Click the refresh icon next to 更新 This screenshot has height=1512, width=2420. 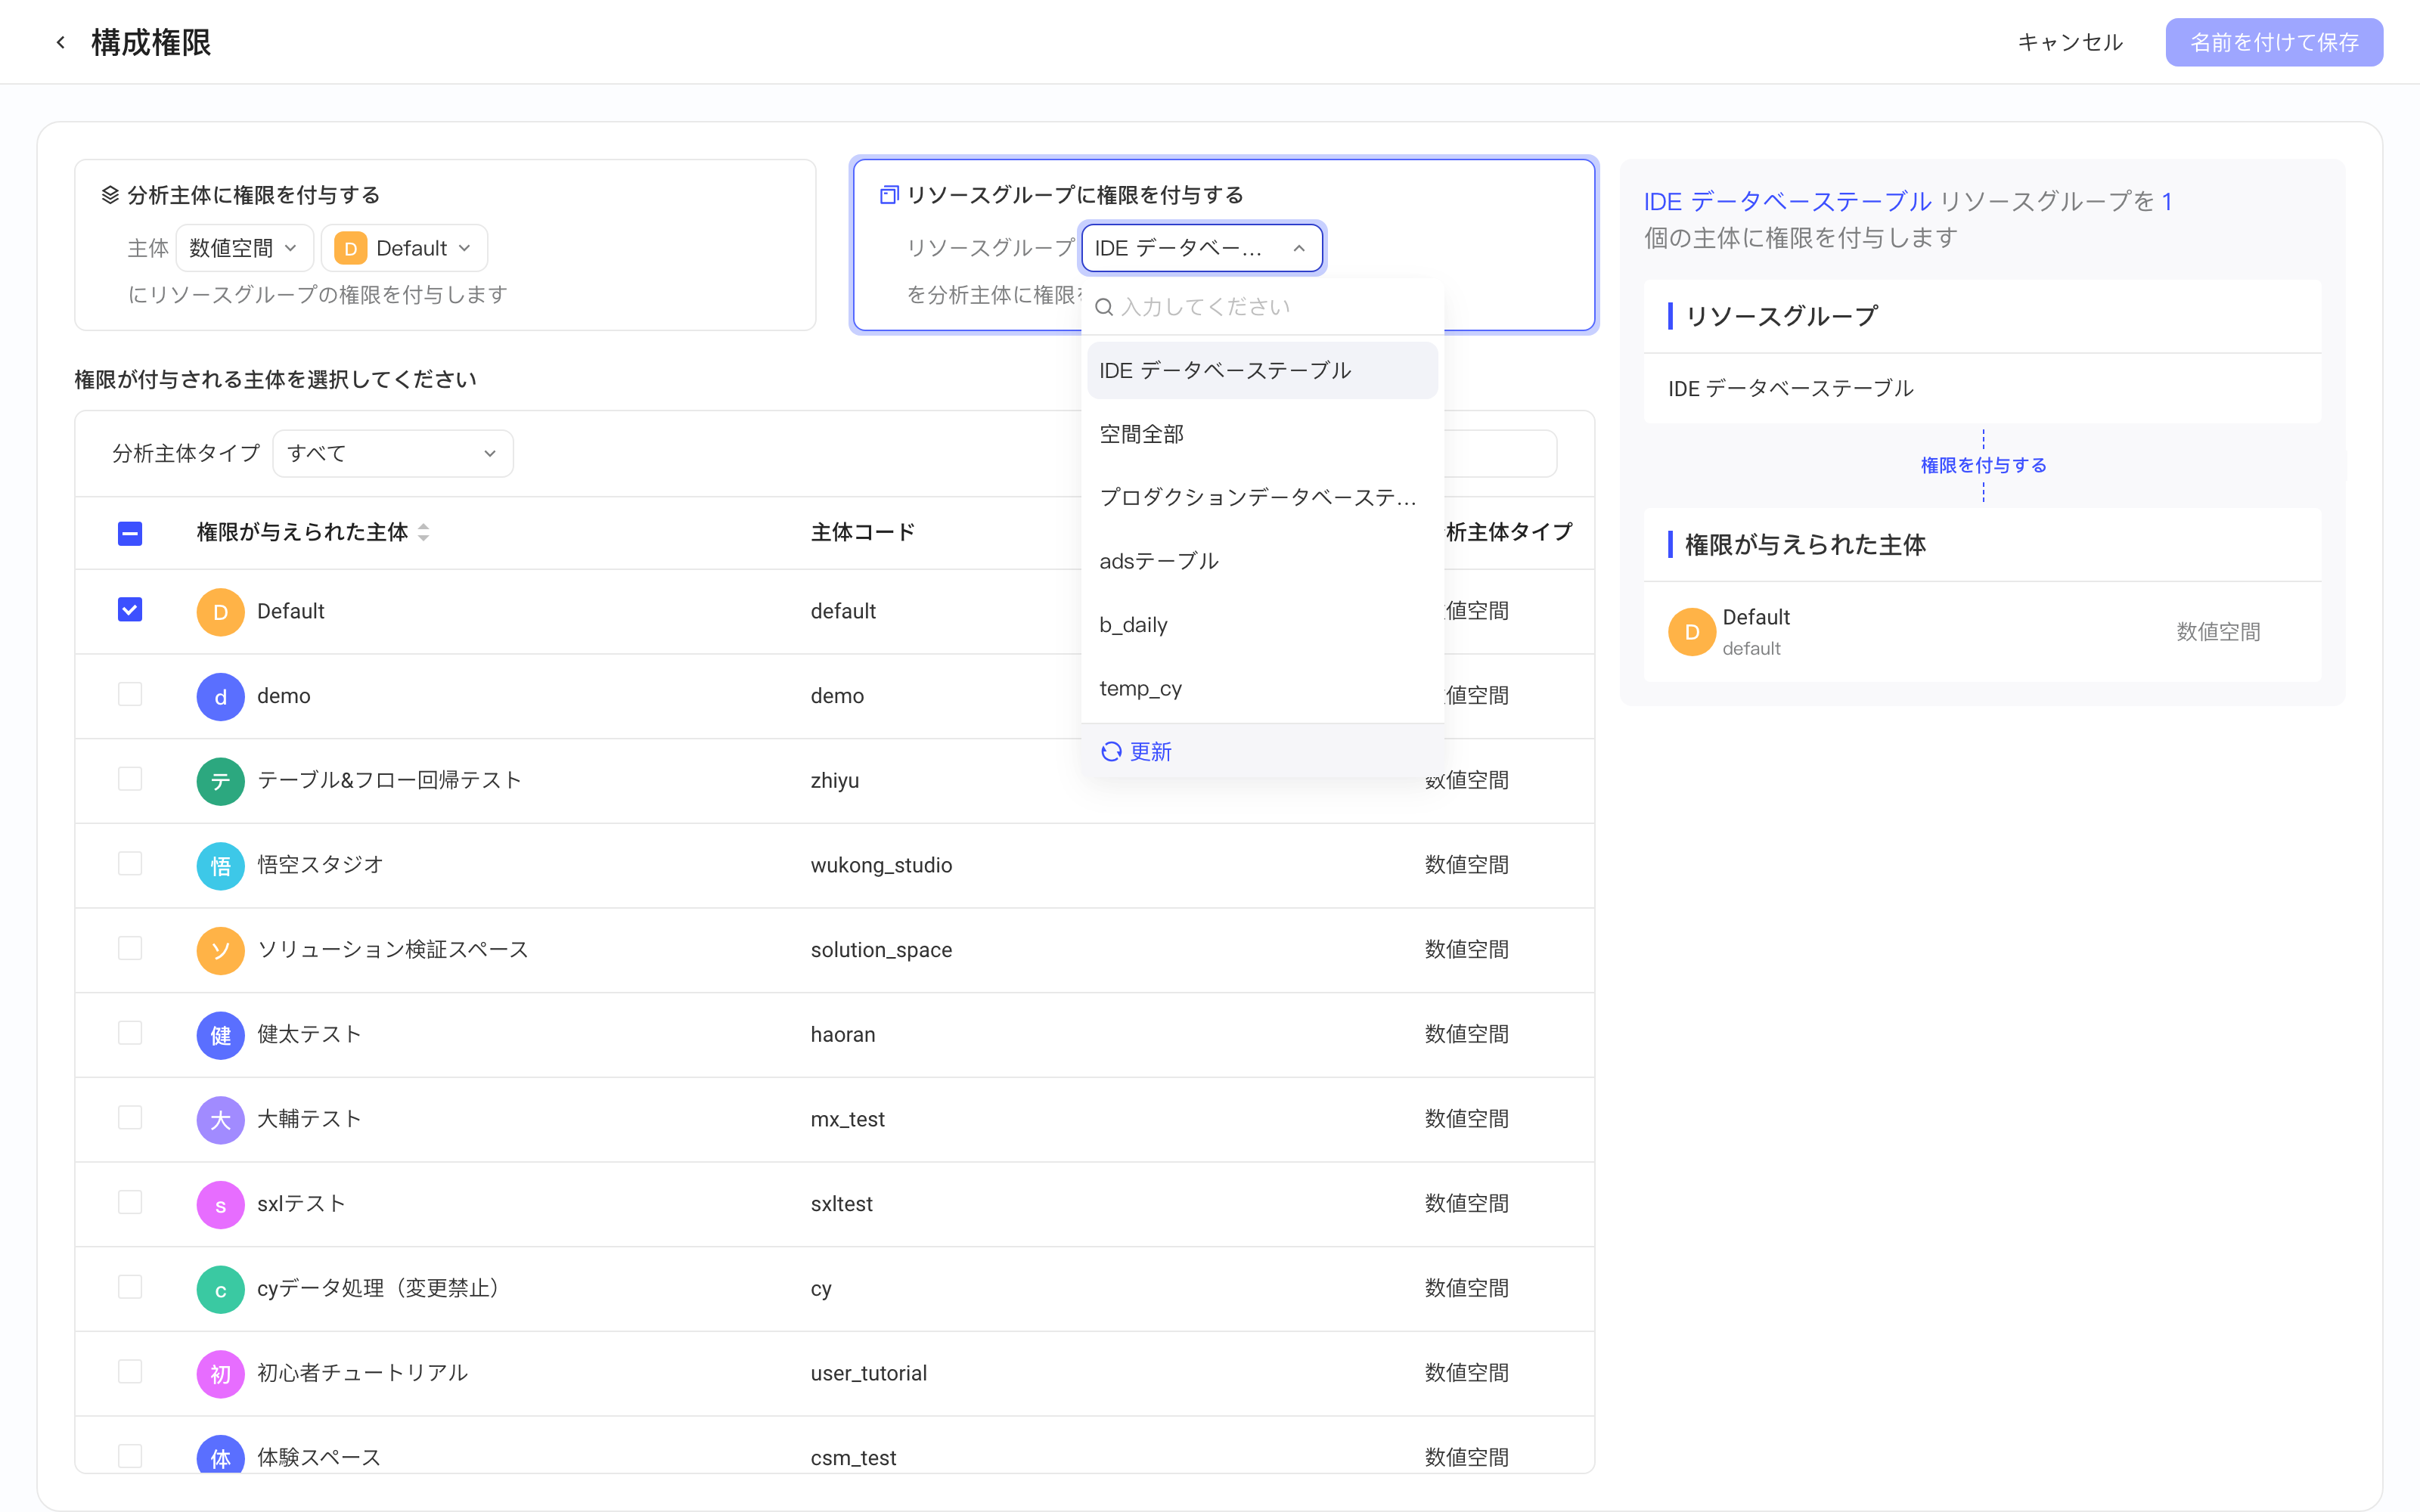point(1111,751)
